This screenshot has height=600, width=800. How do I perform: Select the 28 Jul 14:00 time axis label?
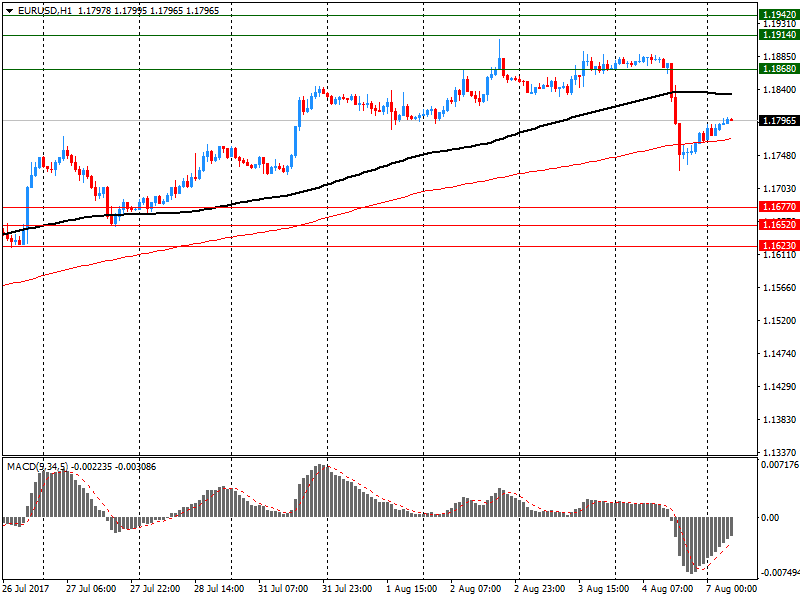click(219, 589)
